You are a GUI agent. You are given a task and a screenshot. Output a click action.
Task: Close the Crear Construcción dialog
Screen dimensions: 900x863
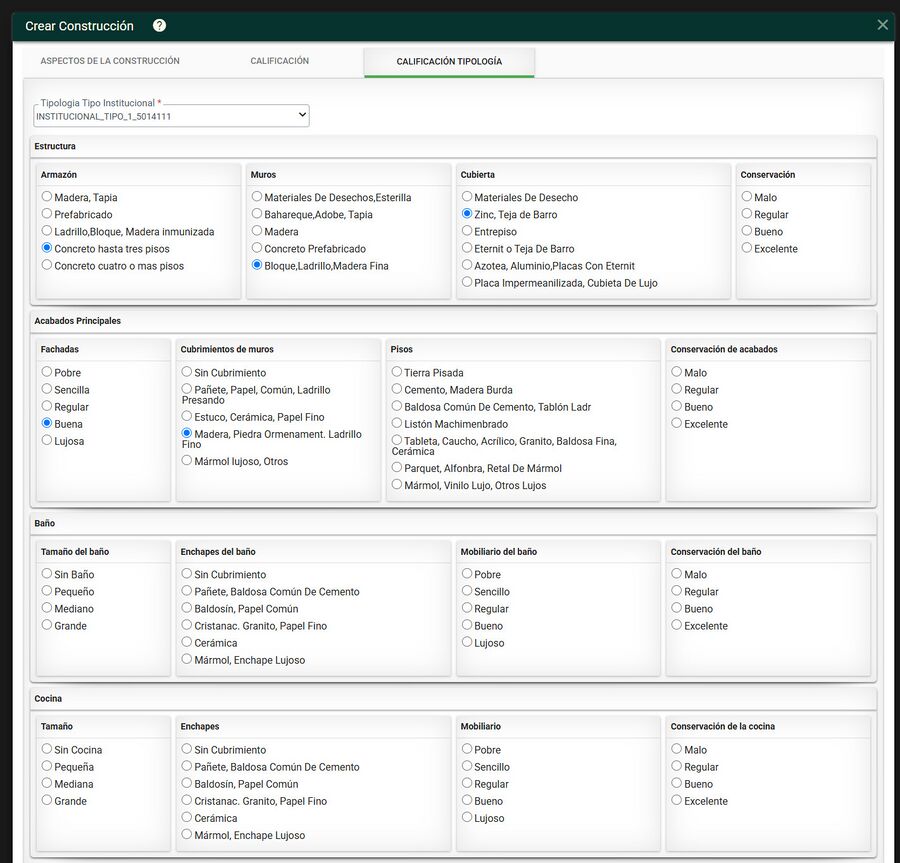click(882, 25)
